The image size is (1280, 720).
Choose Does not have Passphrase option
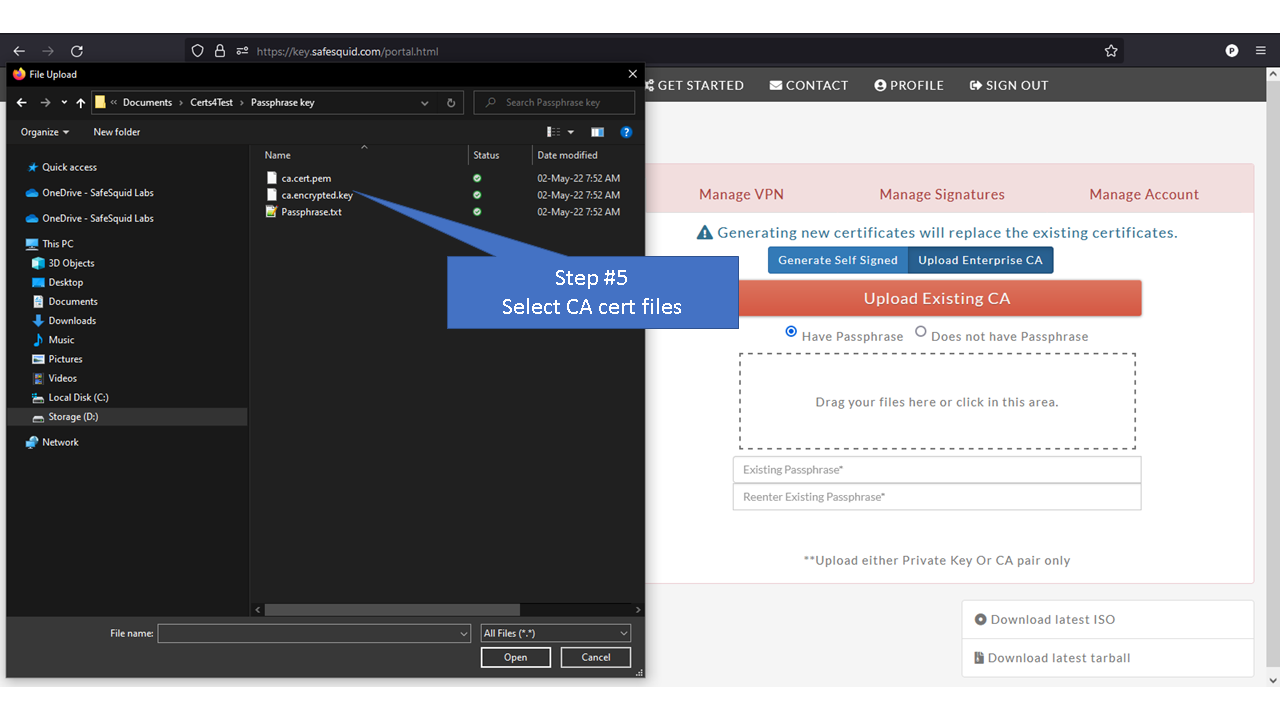[920, 332]
